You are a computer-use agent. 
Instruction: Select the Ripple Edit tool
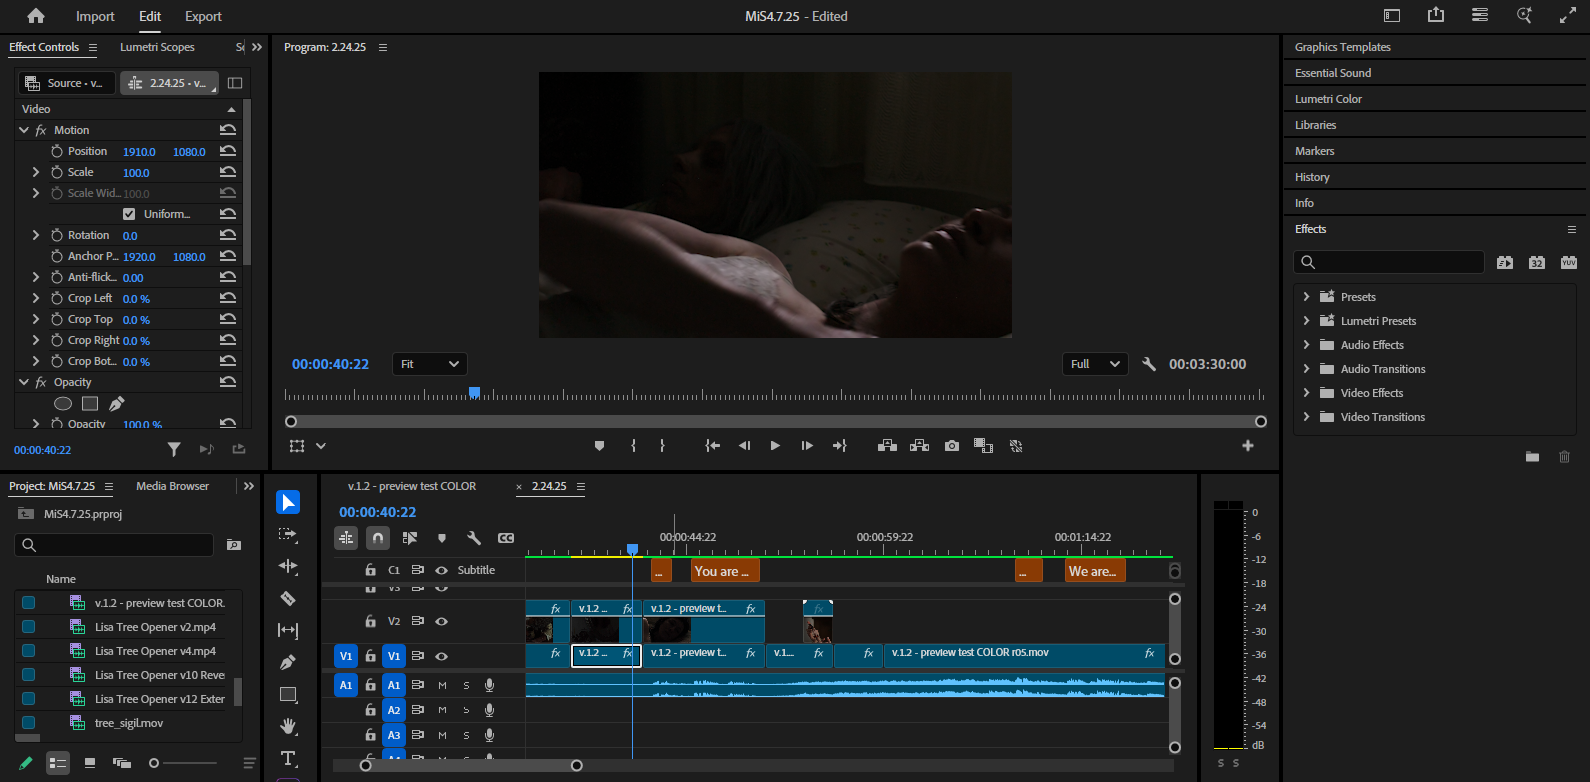point(288,566)
